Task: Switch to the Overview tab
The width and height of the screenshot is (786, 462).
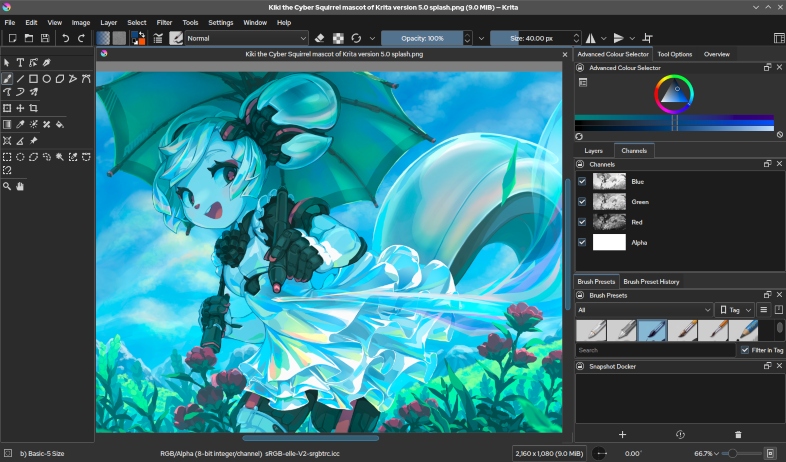Action: (716, 54)
